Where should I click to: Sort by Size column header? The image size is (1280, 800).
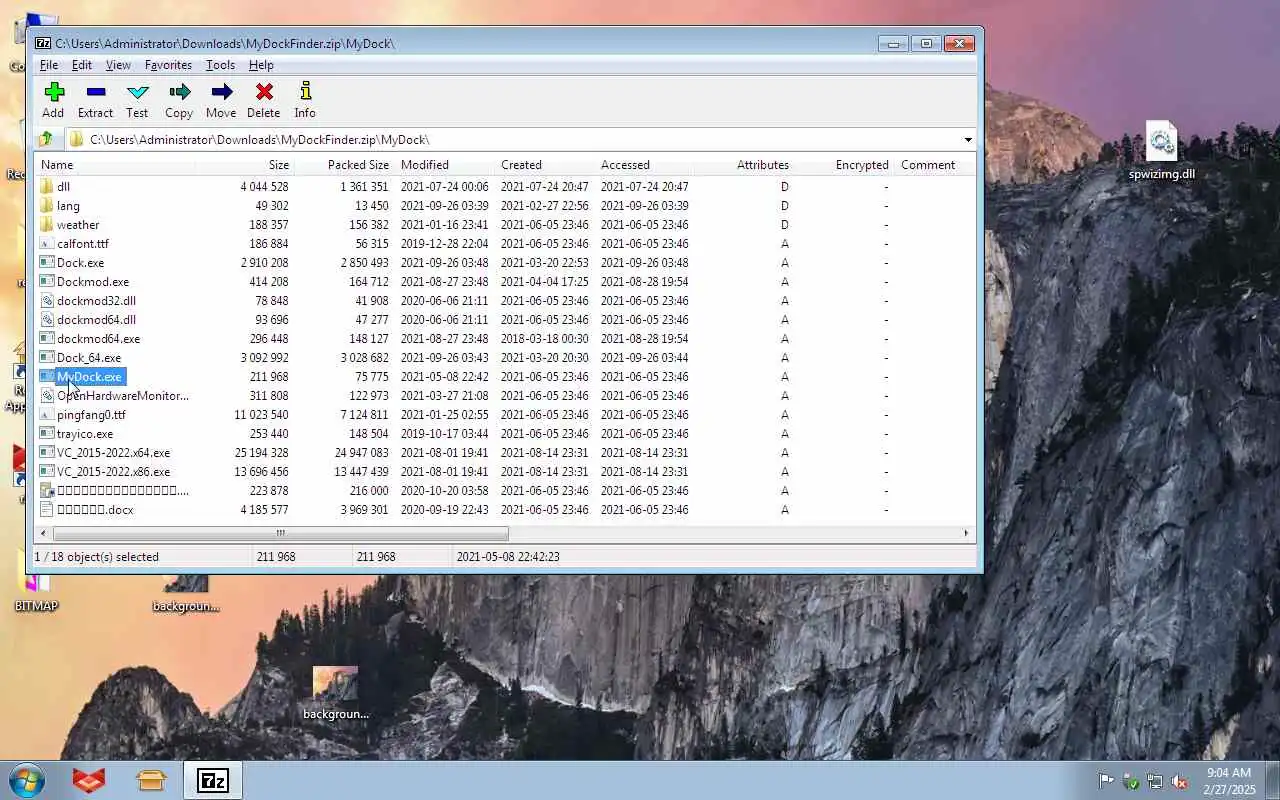pos(244,165)
